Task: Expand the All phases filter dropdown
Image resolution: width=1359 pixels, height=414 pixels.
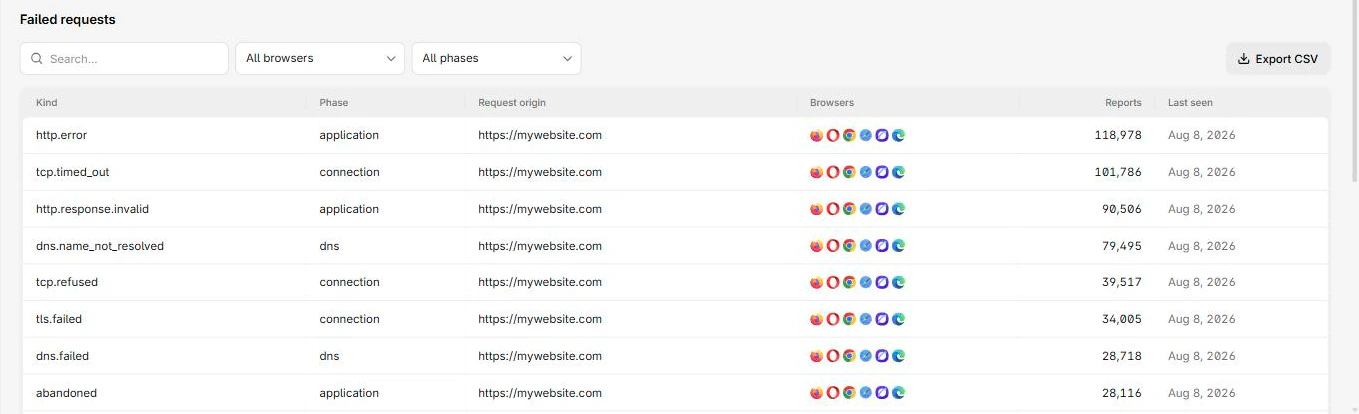Action: (496, 58)
